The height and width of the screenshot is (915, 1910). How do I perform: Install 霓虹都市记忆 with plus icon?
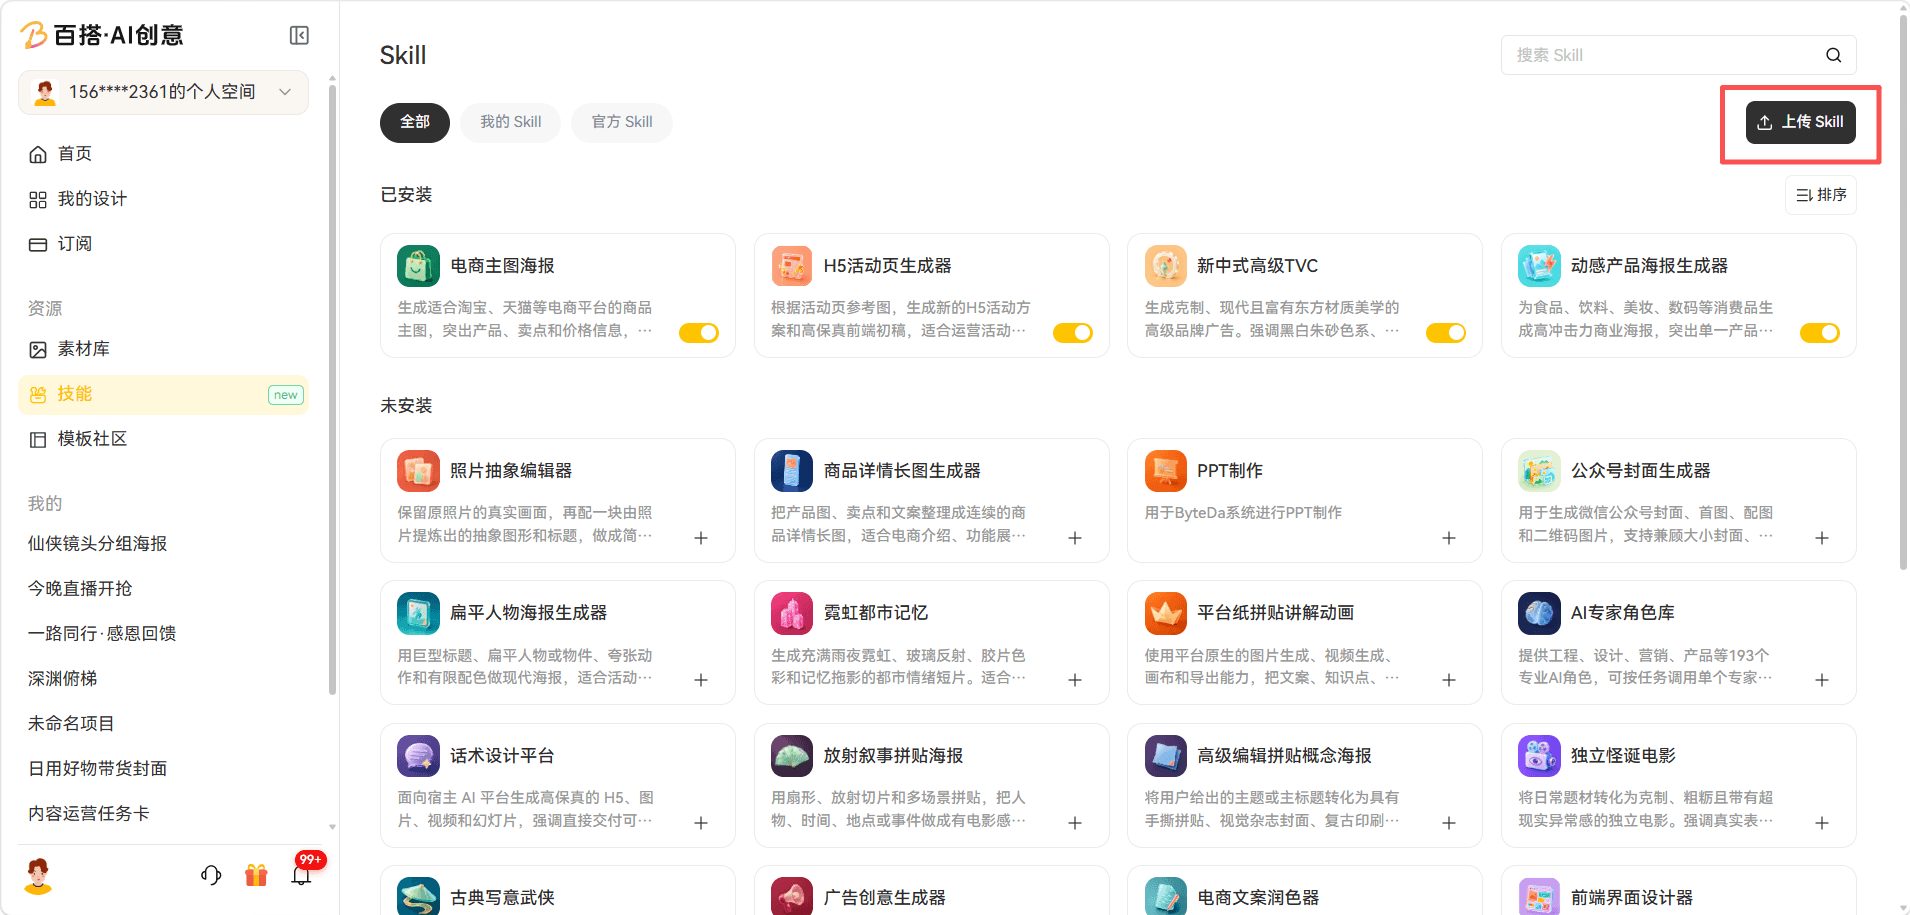click(1075, 680)
